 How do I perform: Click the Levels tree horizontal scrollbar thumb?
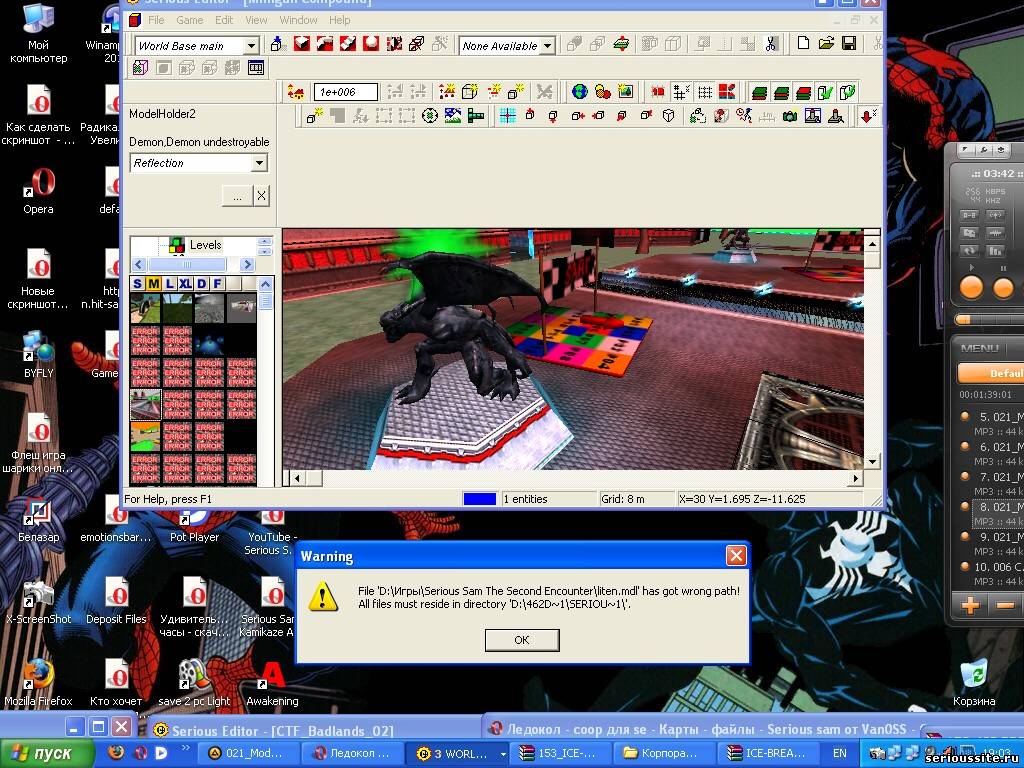187,264
